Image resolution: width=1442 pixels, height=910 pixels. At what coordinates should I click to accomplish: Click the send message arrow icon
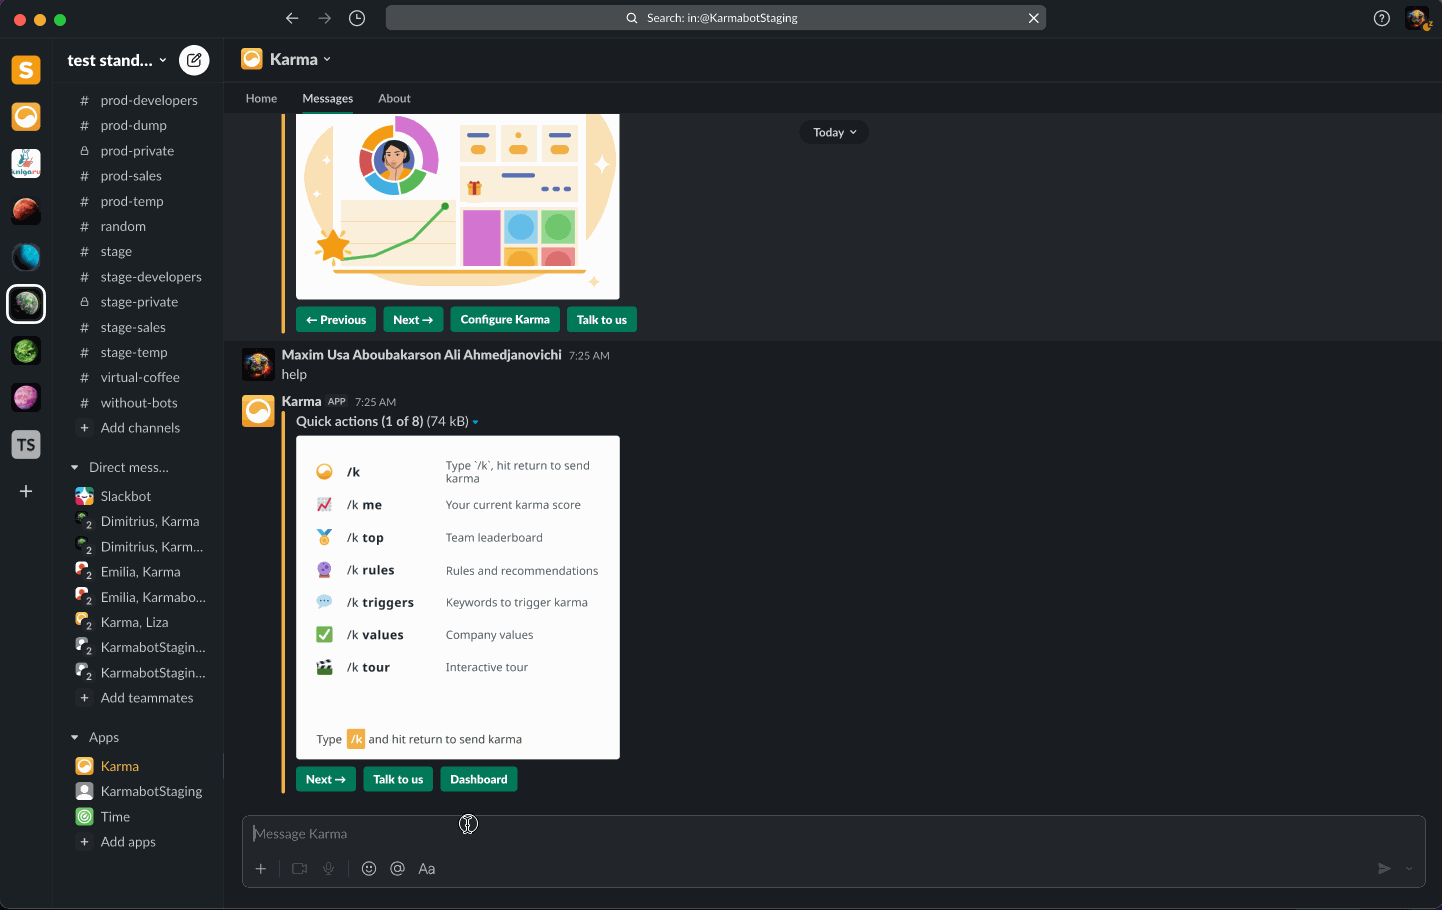(1384, 869)
